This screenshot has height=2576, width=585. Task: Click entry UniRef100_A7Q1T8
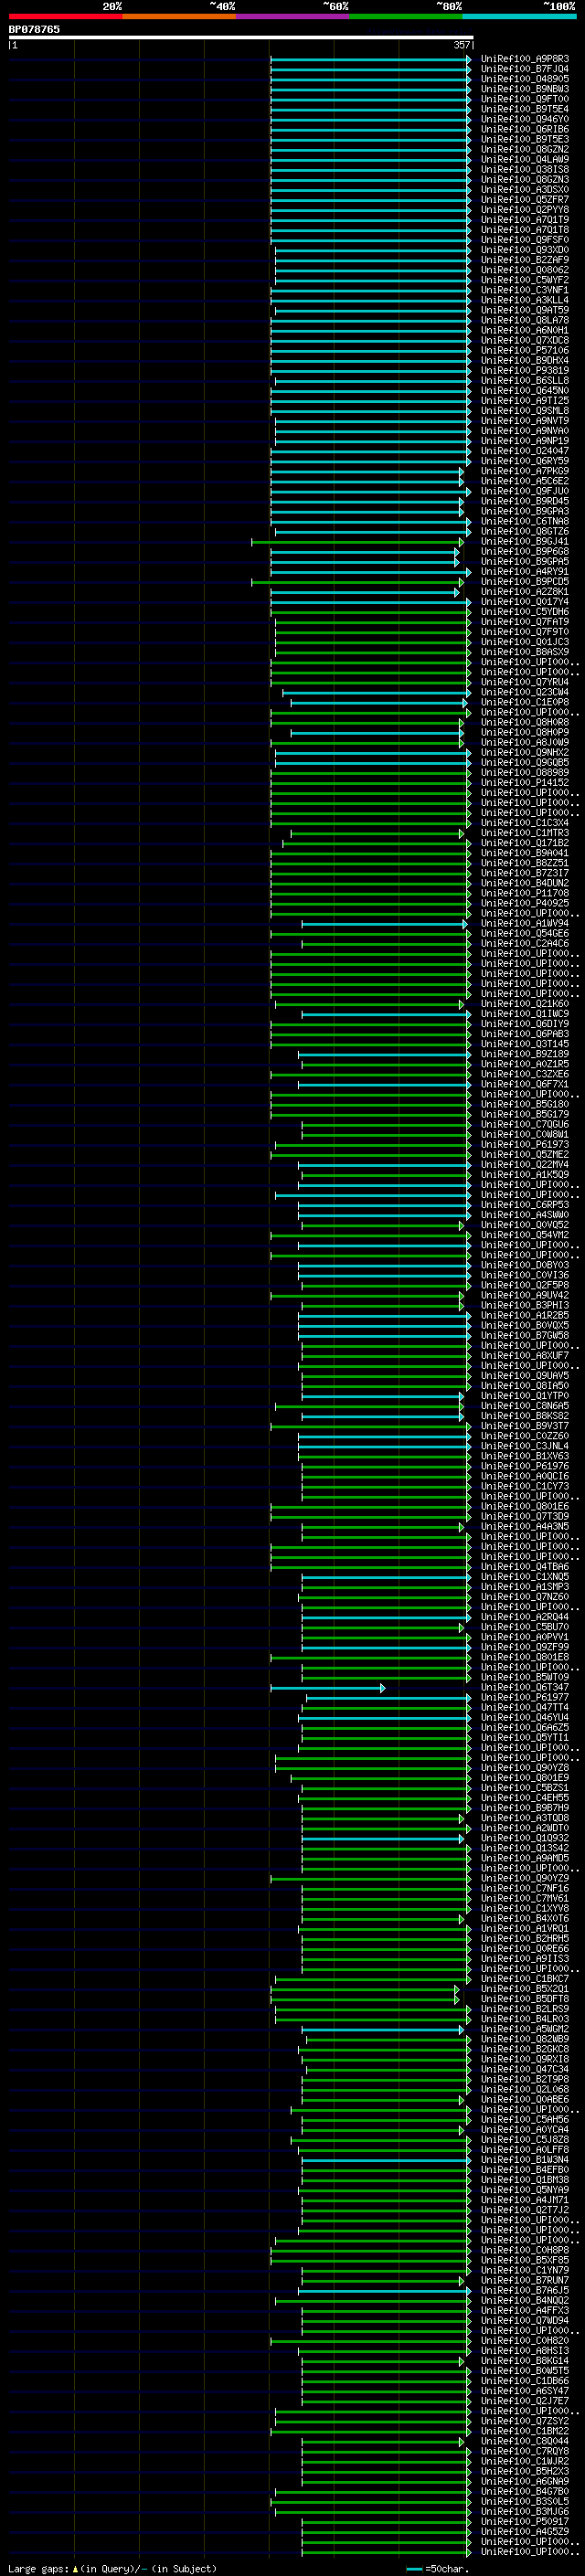[x=525, y=230]
